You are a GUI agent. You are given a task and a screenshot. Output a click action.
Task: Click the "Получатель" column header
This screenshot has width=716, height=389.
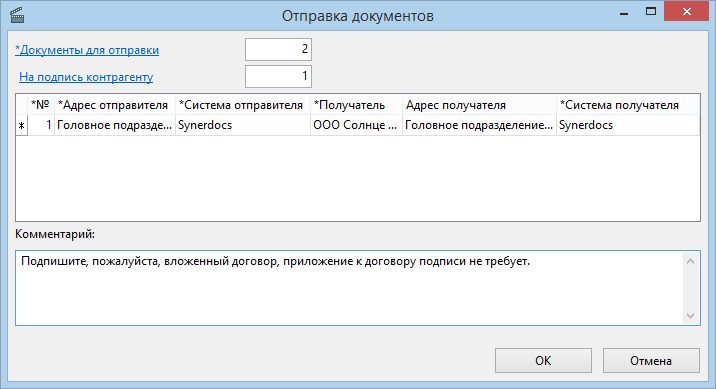coord(356,105)
